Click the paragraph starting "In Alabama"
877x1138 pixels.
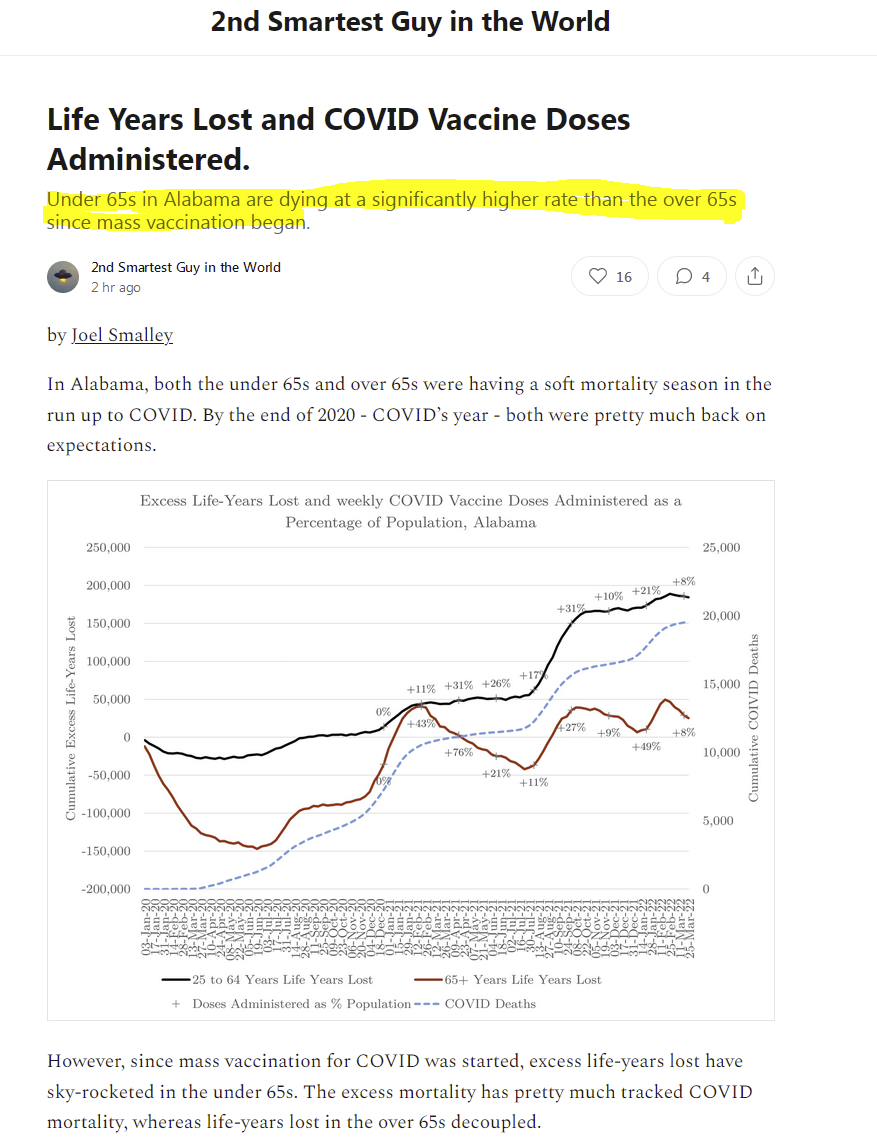(x=409, y=414)
